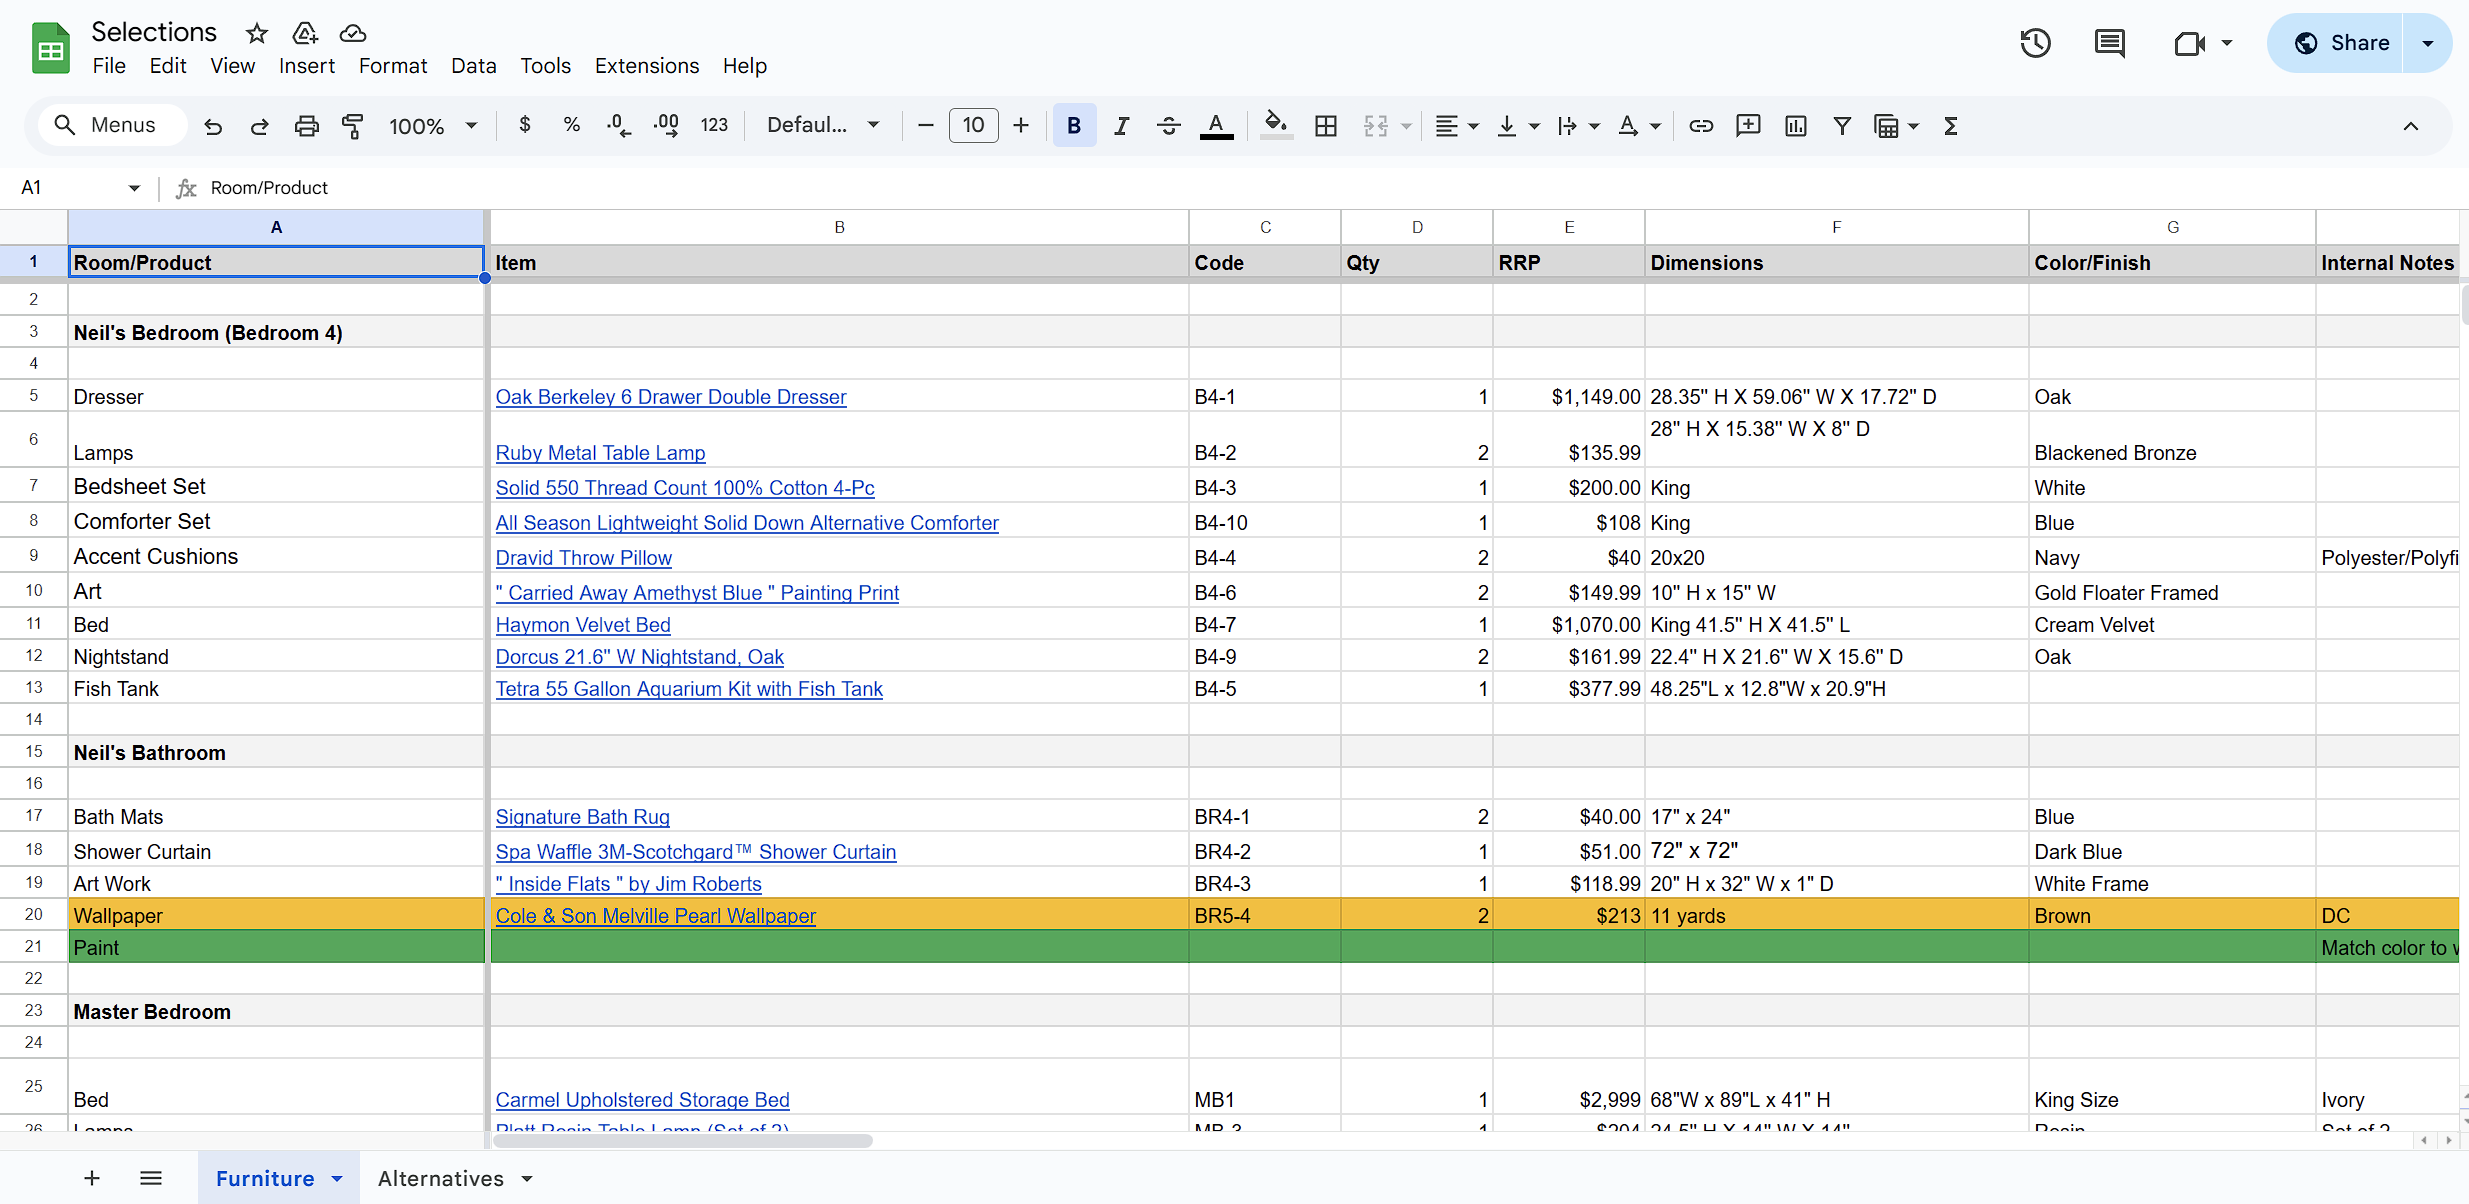This screenshot has width=2469, height=1204.
Task: Open Haymon Velvet Bed link
Action: (x=583, y=625)
